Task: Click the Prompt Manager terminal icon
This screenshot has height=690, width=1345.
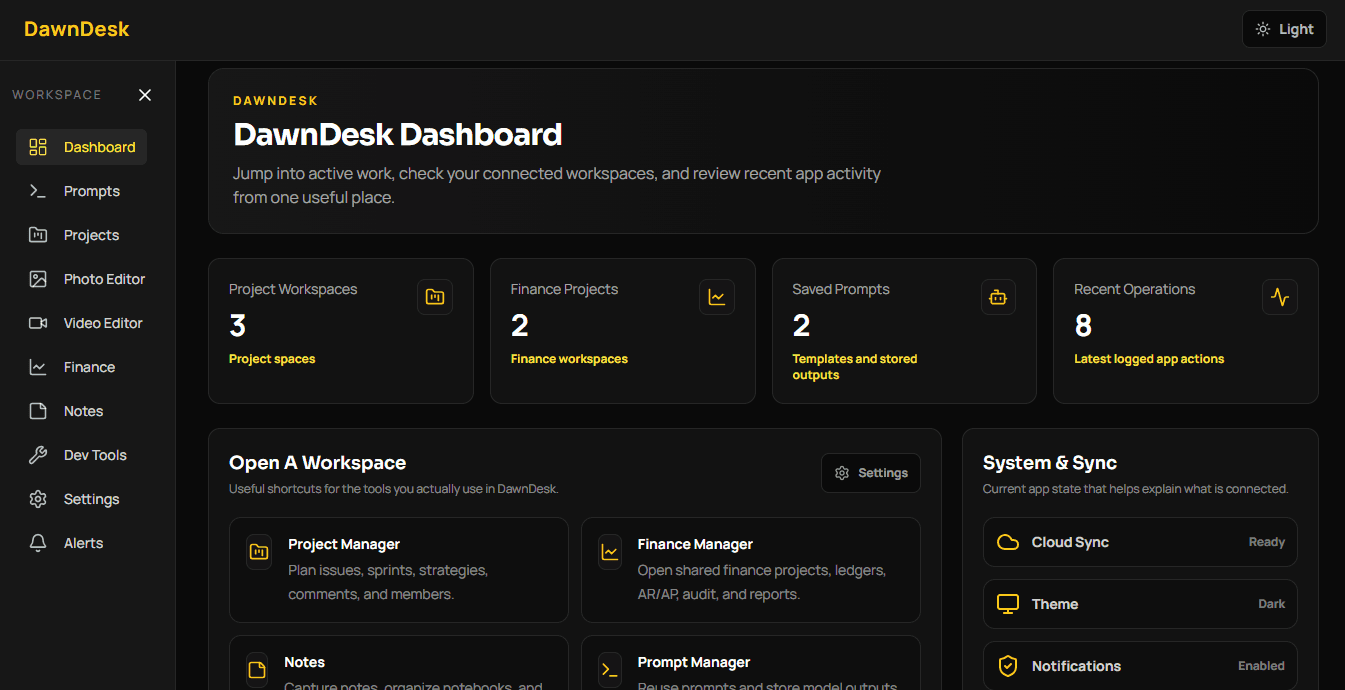Action: [610, 670]
